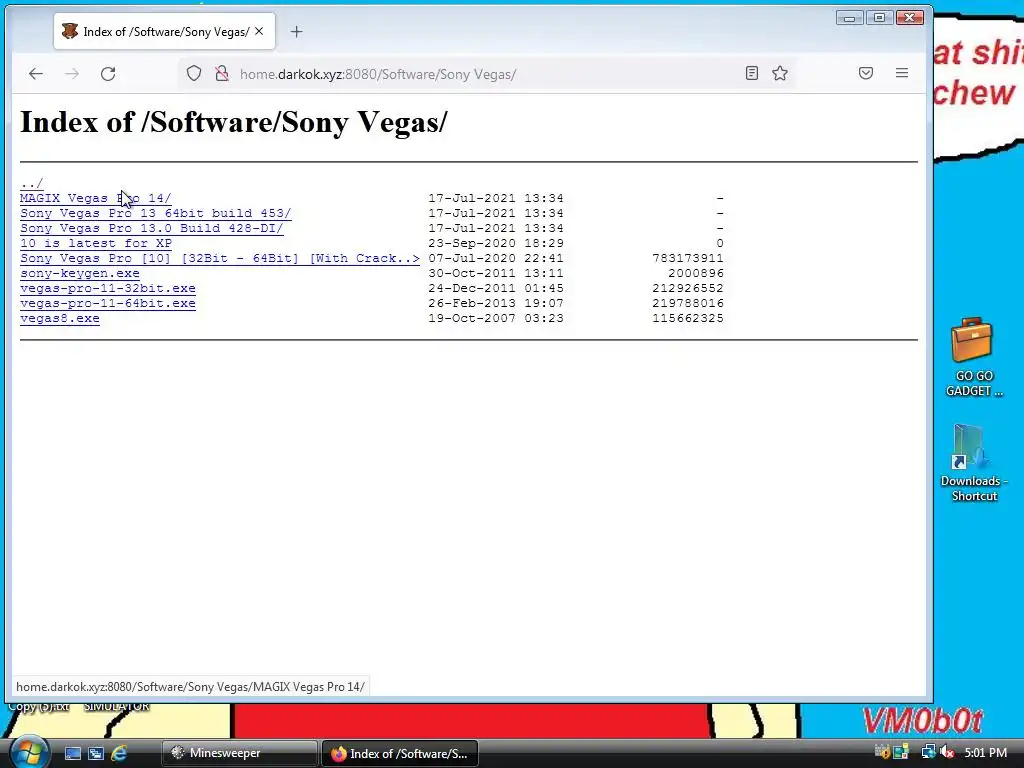Download vegas8.exe

point(60,318)
